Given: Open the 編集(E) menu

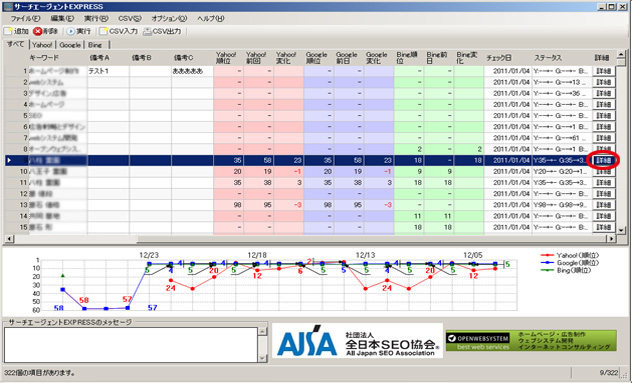Looking at the screenshot, I should point(62,19).
